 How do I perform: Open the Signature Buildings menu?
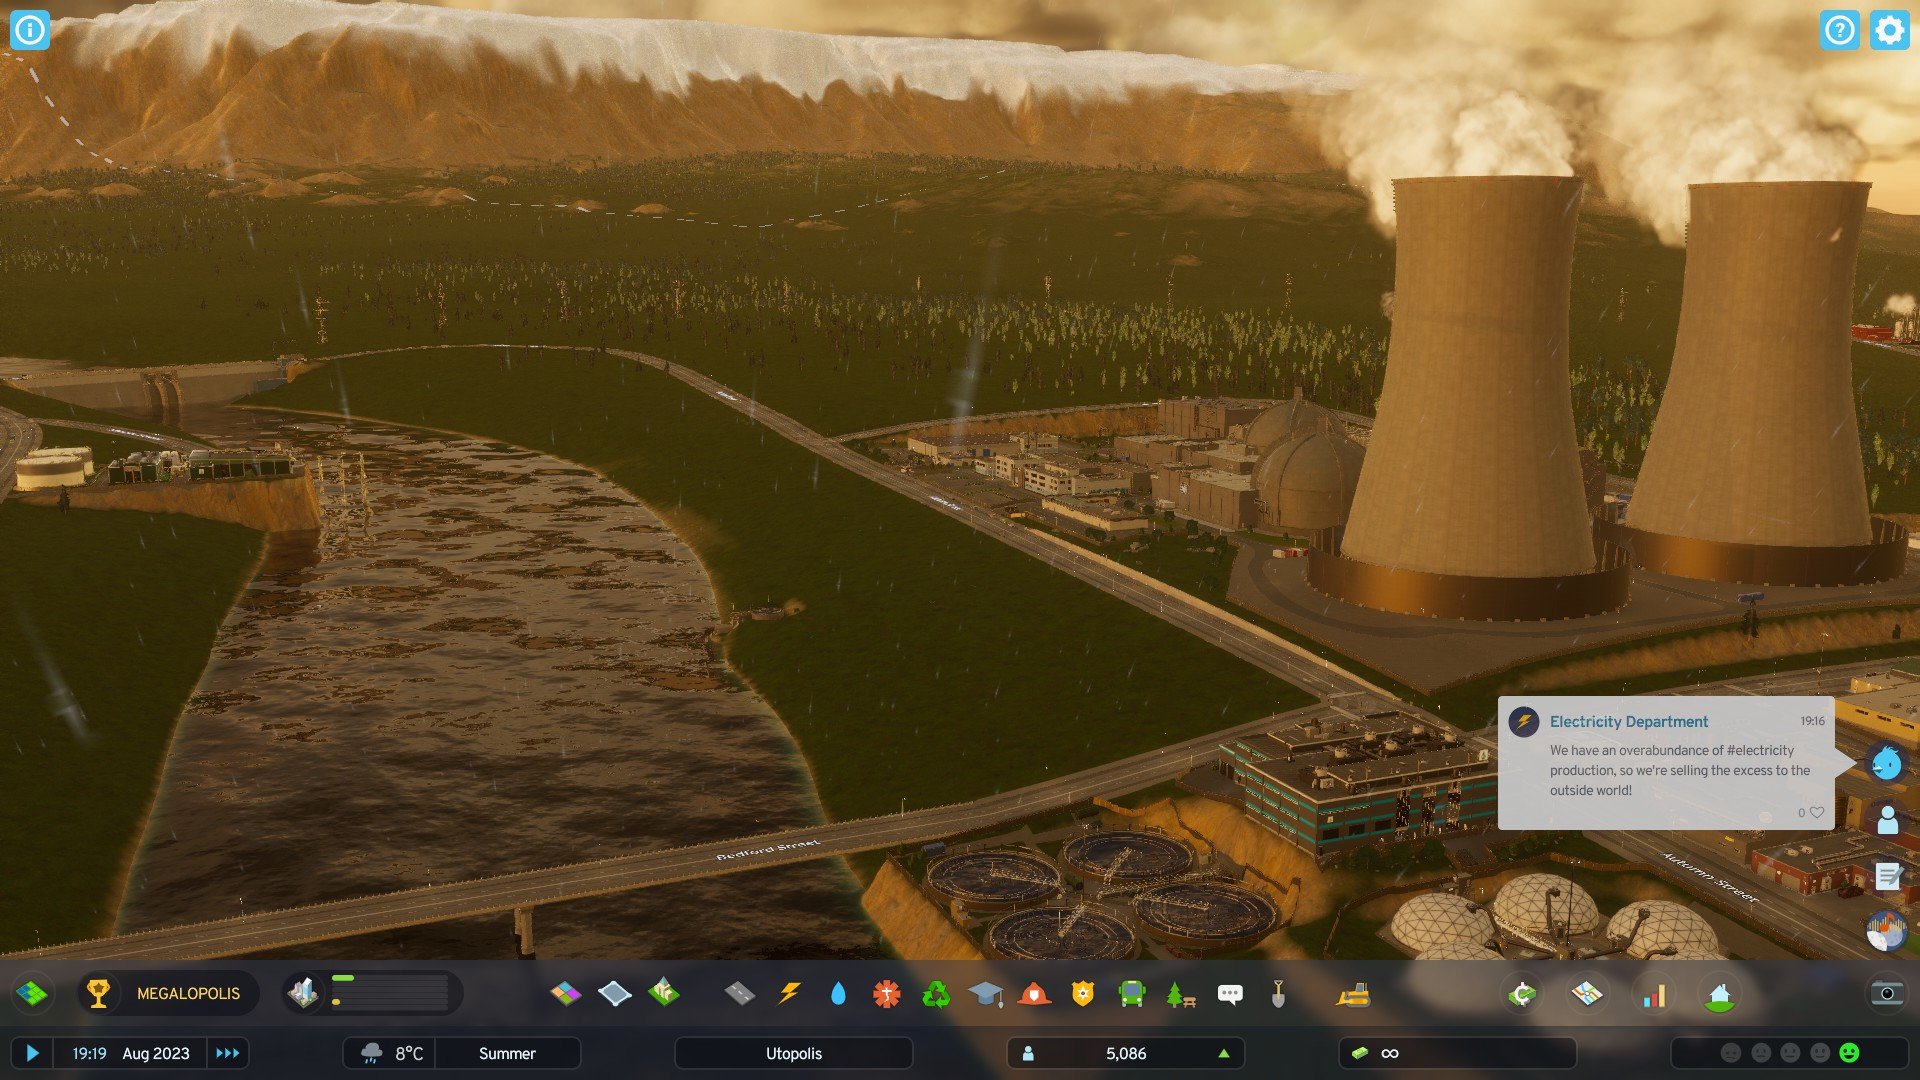[663, 993]
